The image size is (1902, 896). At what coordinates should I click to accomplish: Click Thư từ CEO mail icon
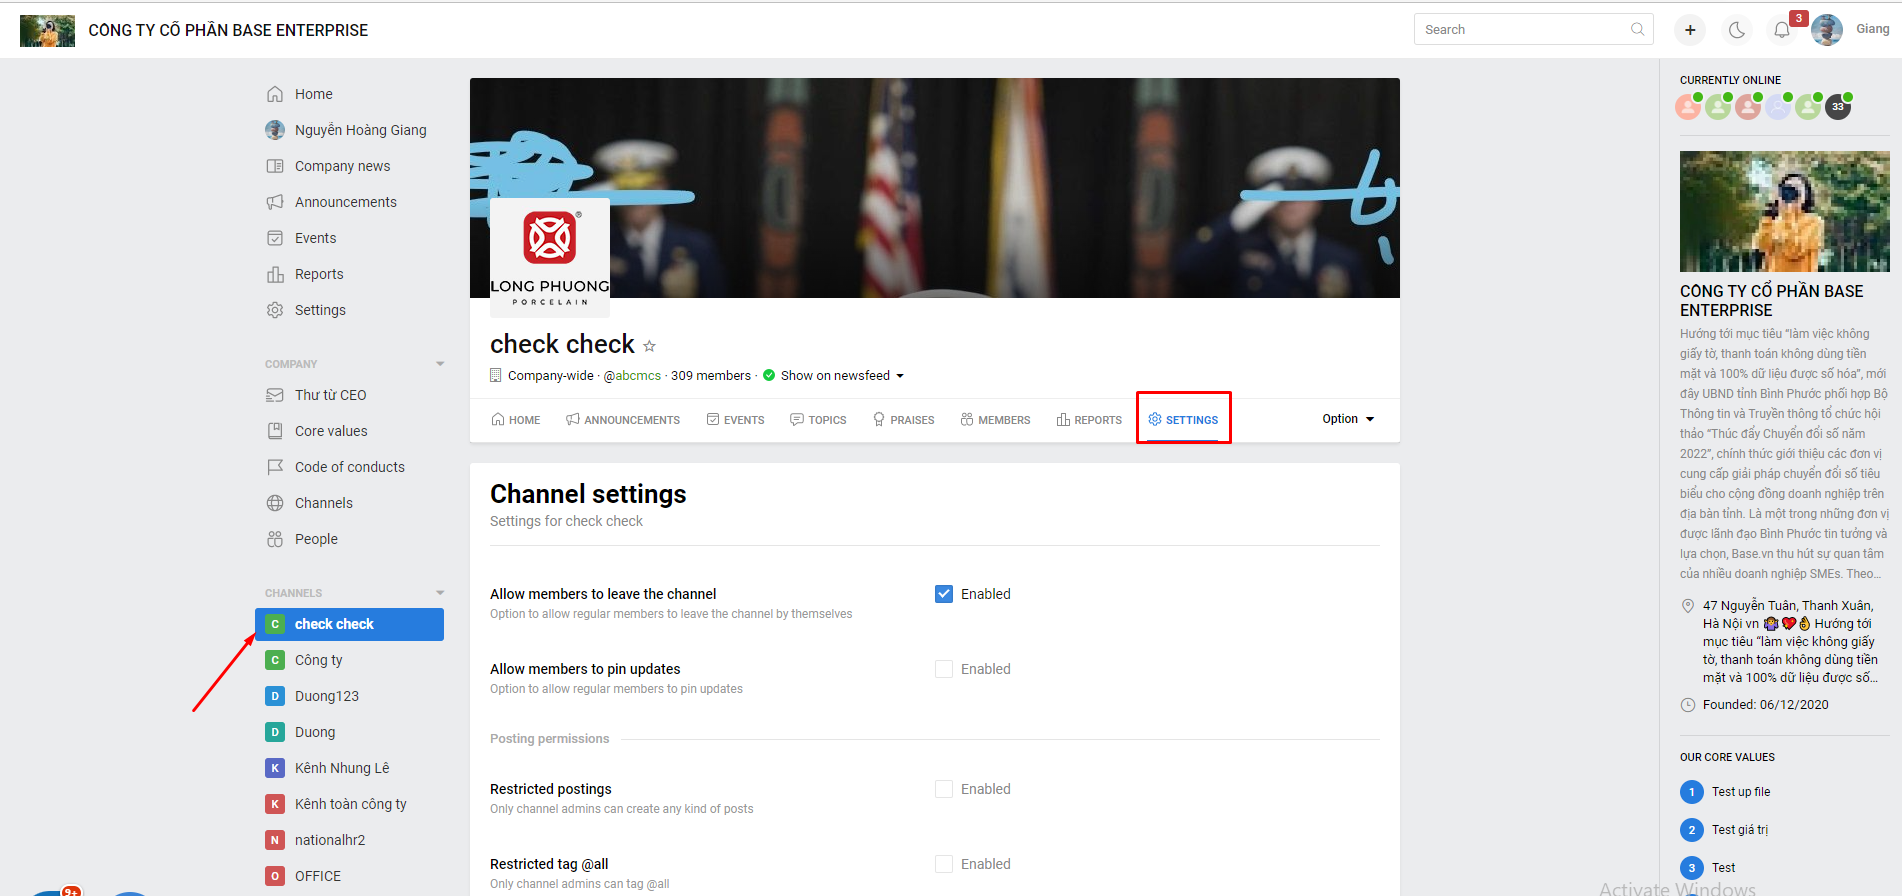point(275,395)
